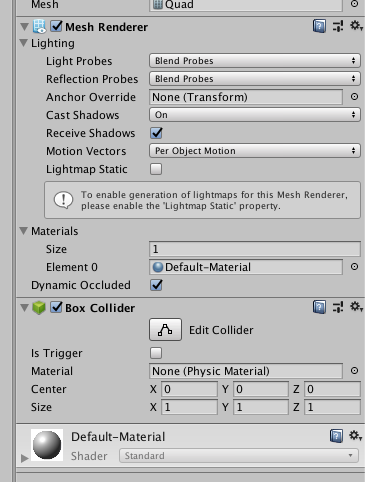The height and width of the screenshot is (482, 365).
Task: Open Light Probes dropdown
Action: (x=255, y=61)
